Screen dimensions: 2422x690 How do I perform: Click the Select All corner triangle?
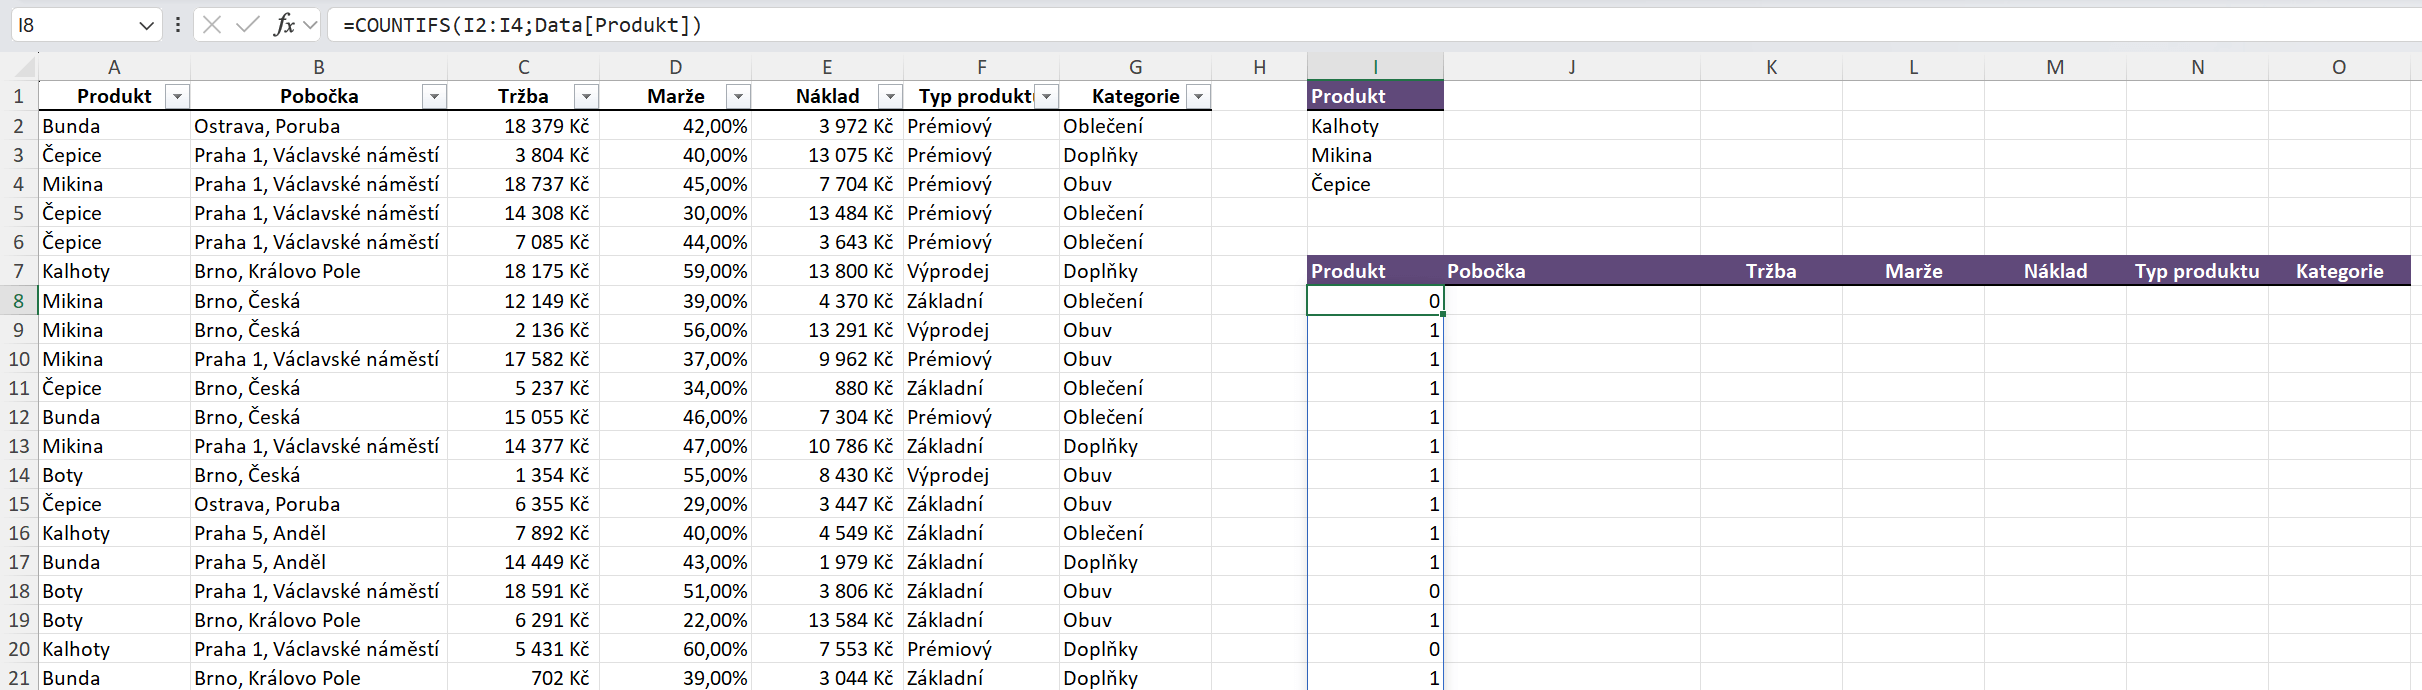24,68
